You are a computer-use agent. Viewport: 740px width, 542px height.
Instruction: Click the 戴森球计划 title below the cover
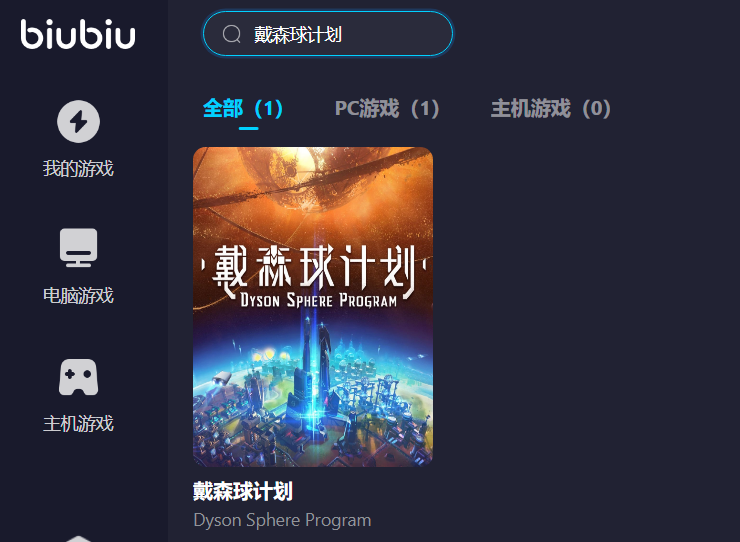(243, 491)
